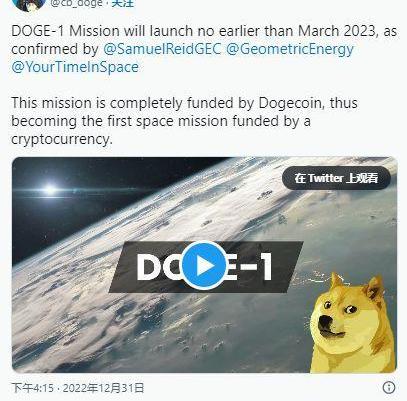
Task: Click the 'funded by Dogecoin' paragraph
Action: click(184, 121)
